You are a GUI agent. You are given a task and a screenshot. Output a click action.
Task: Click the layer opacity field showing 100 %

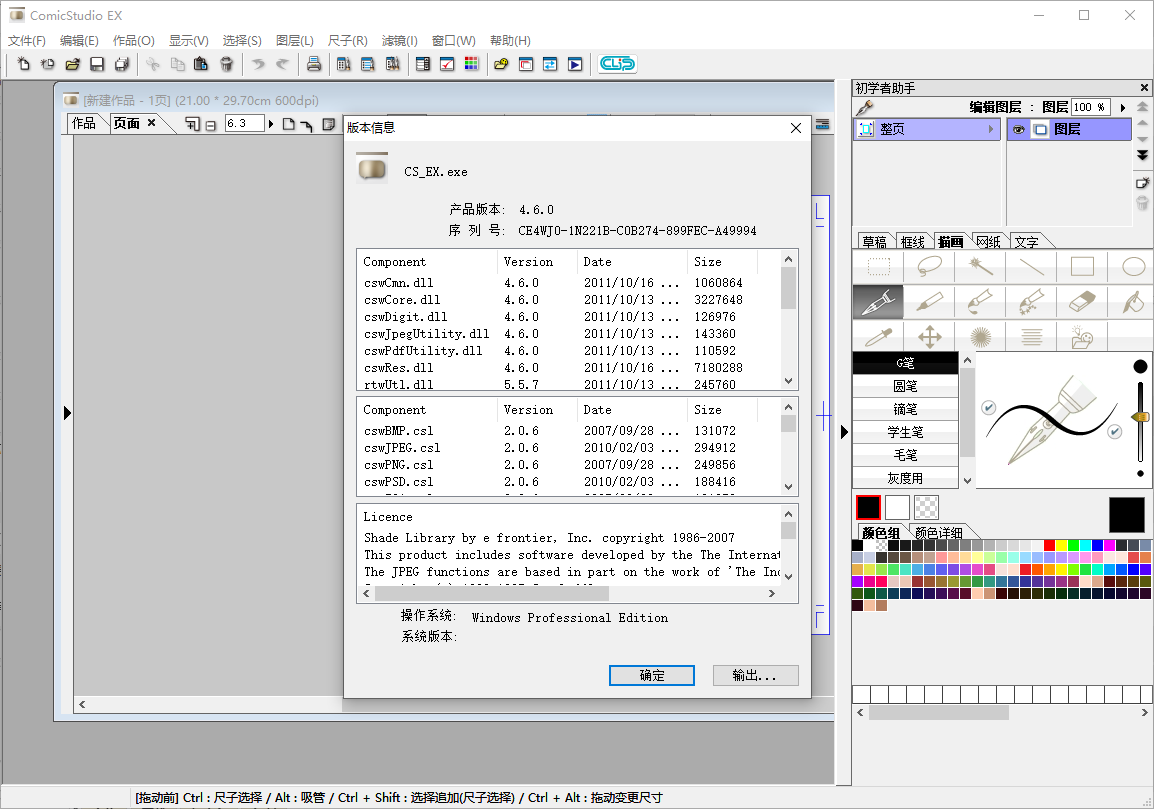point(1090,107)
